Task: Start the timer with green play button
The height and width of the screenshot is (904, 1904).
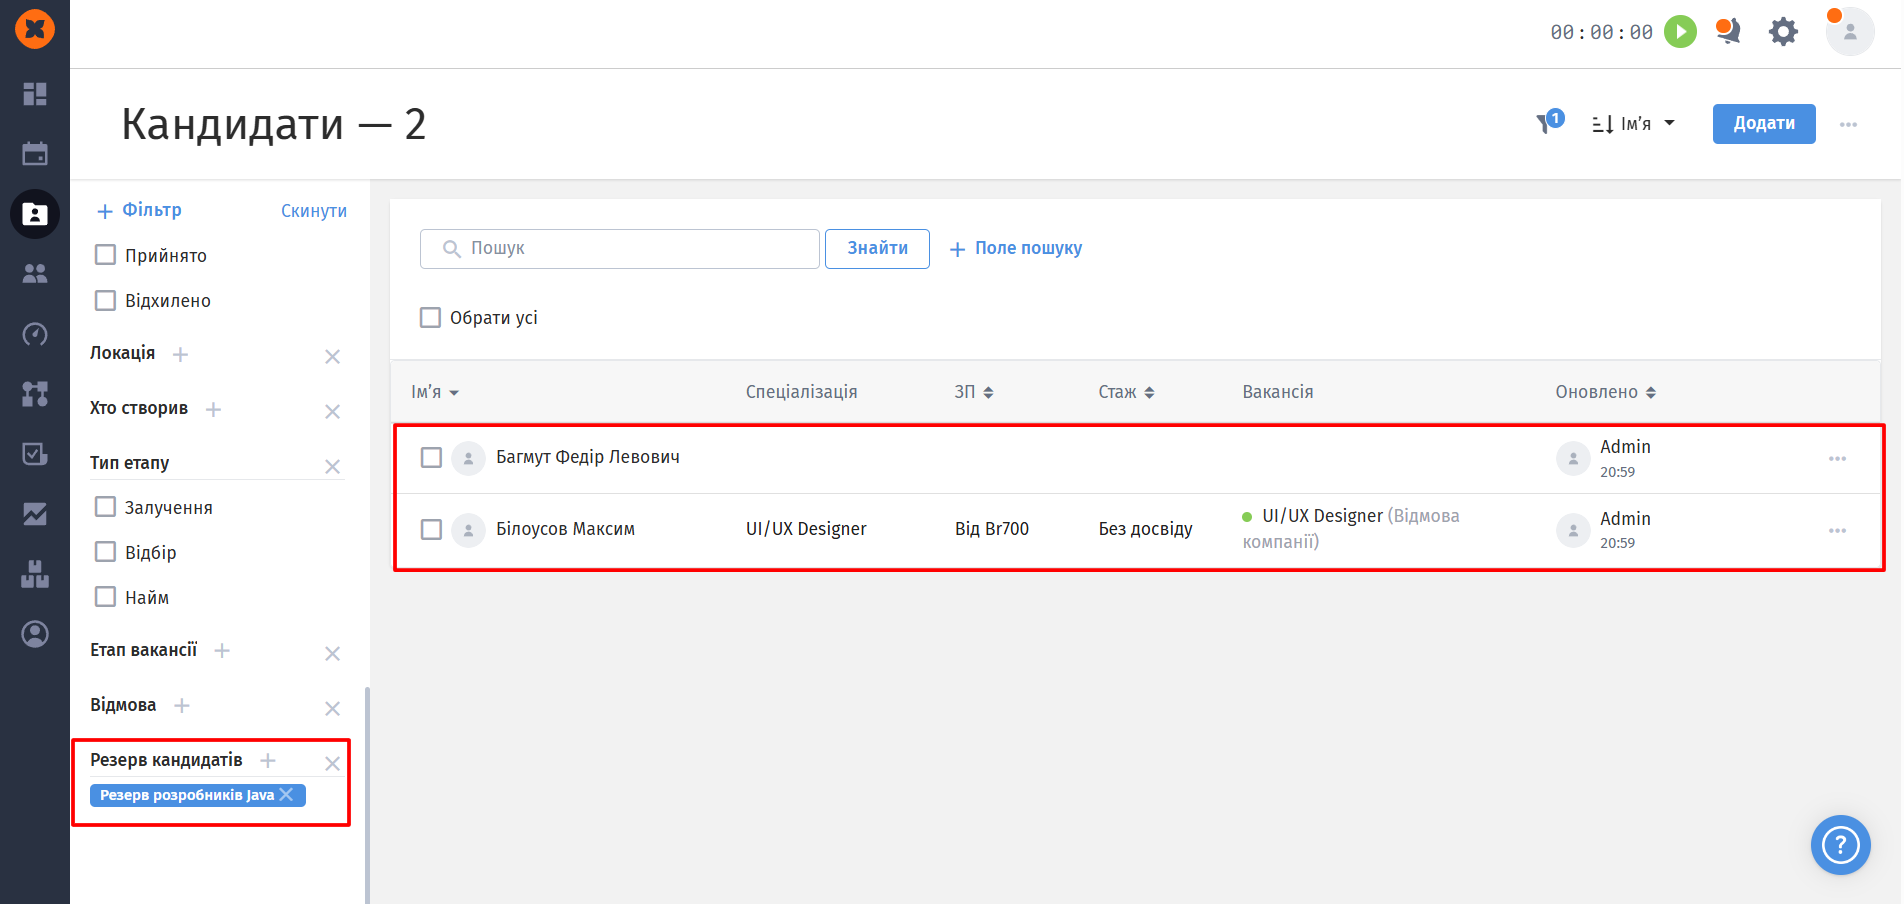Action: click(x=1681, y=32)
